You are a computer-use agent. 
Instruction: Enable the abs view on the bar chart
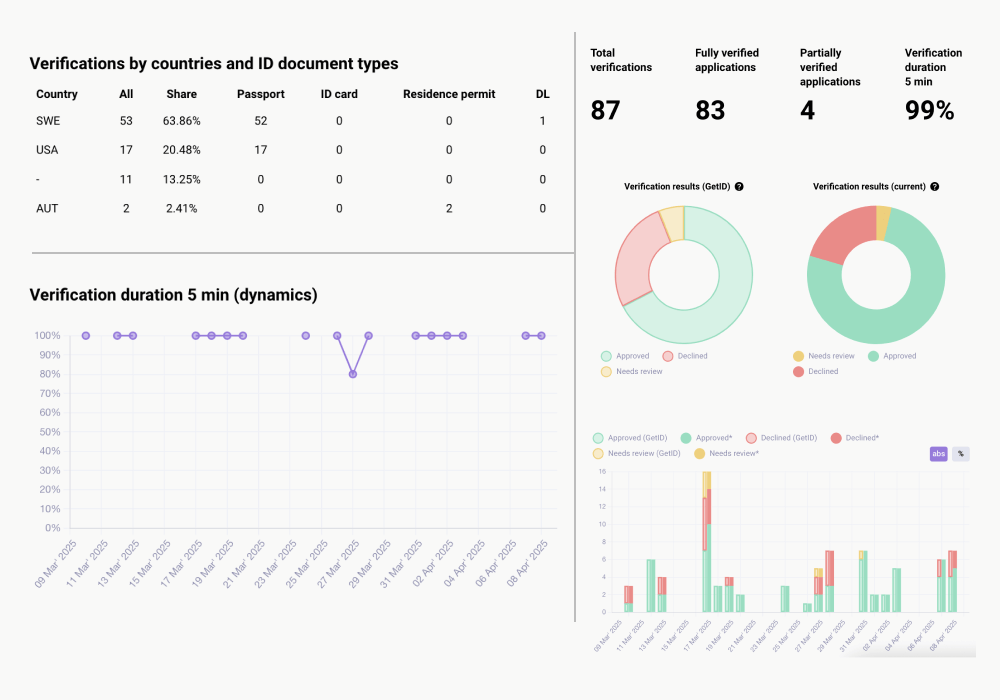pos(938,454)
